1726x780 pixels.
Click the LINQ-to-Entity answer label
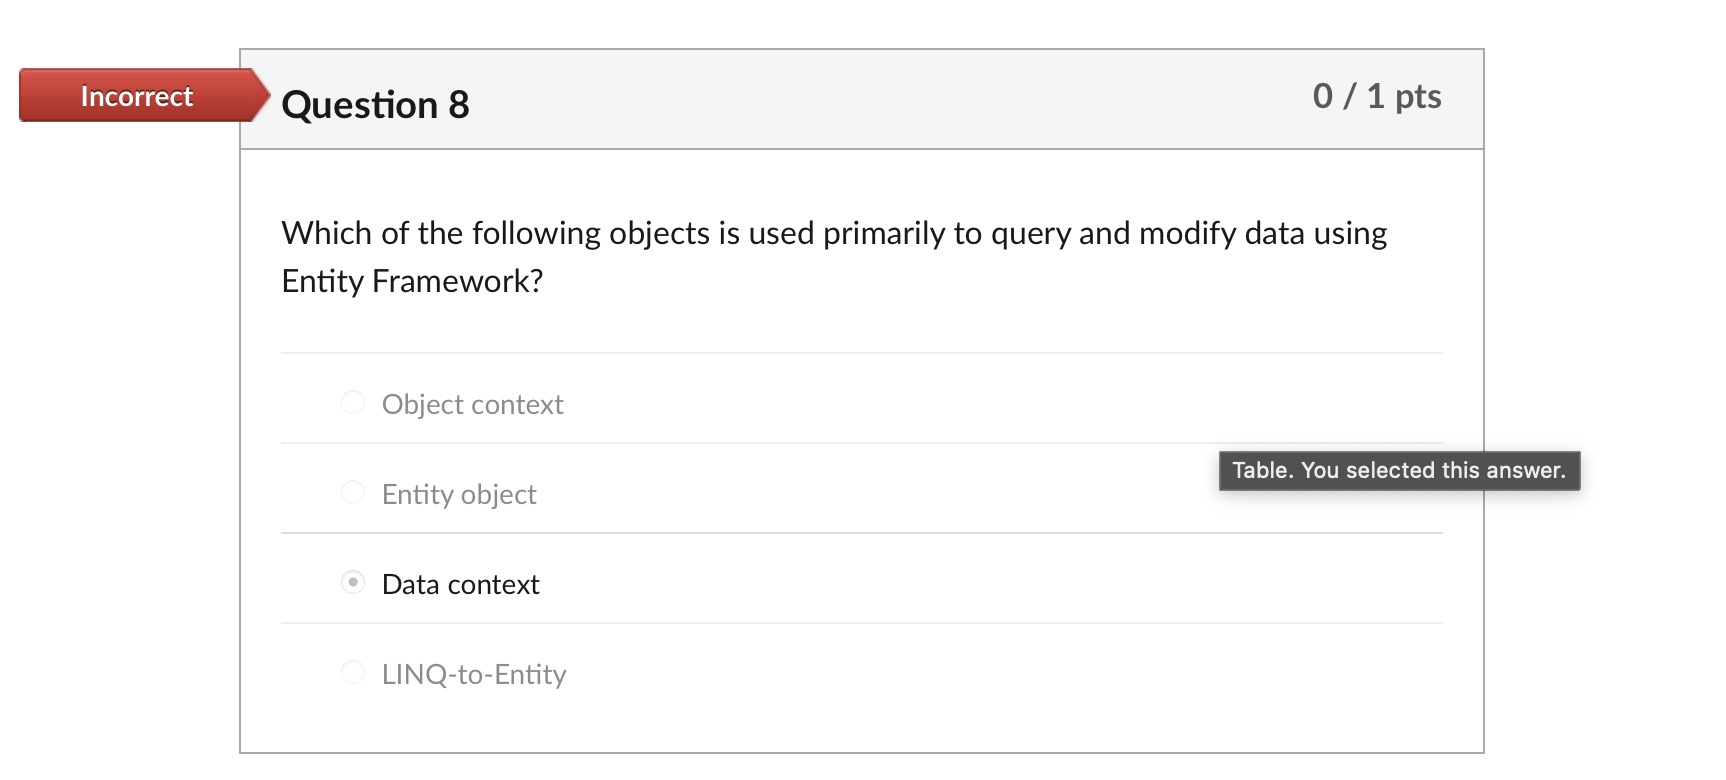474,673
